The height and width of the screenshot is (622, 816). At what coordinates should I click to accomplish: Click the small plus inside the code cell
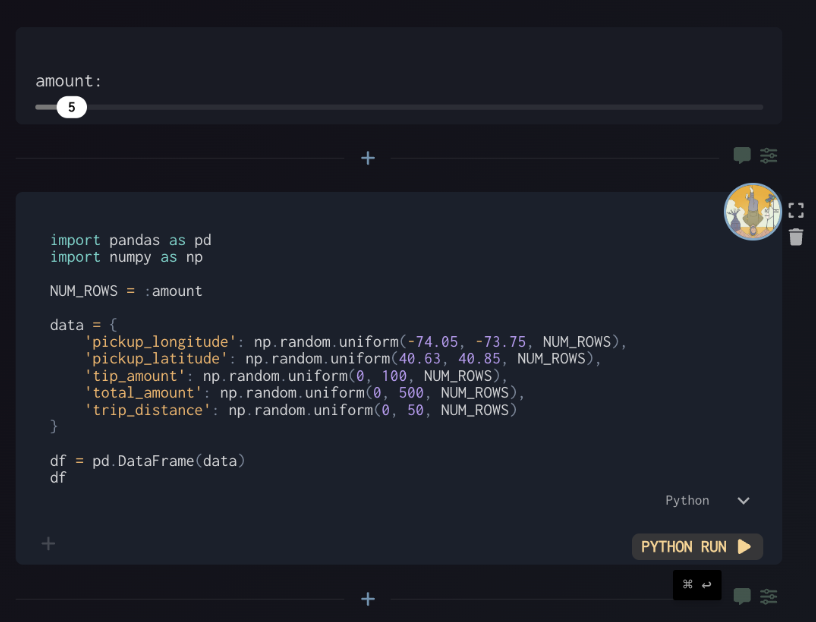tap(48, 544)
